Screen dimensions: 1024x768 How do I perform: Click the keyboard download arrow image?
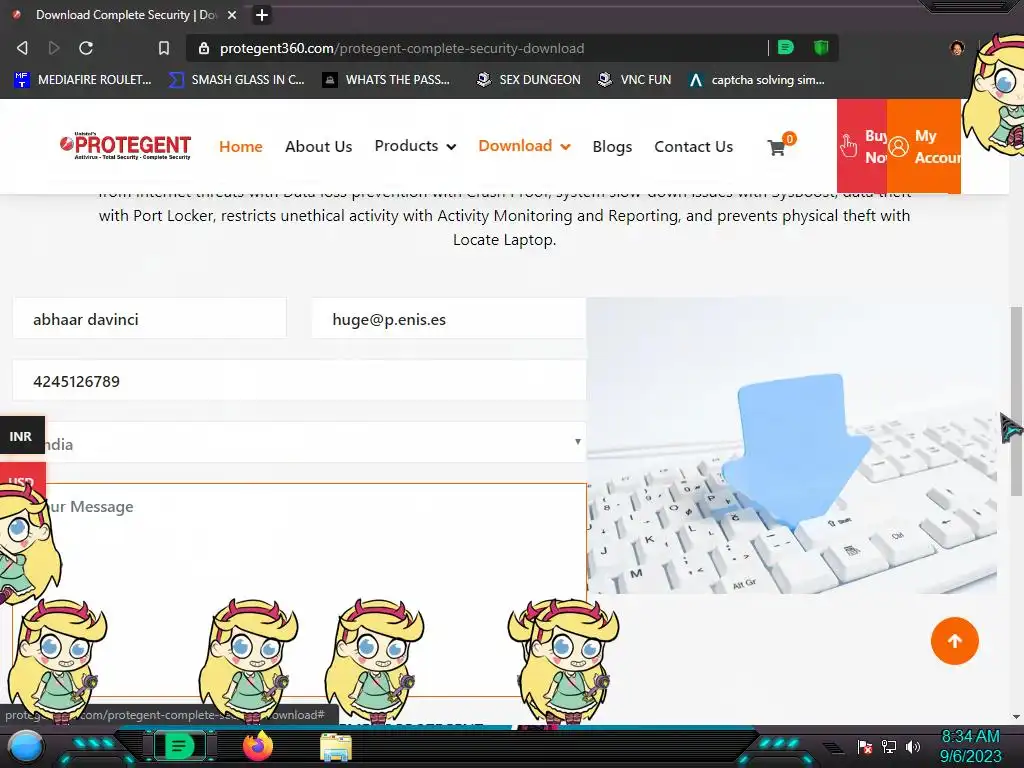click(x=792, y=445)
